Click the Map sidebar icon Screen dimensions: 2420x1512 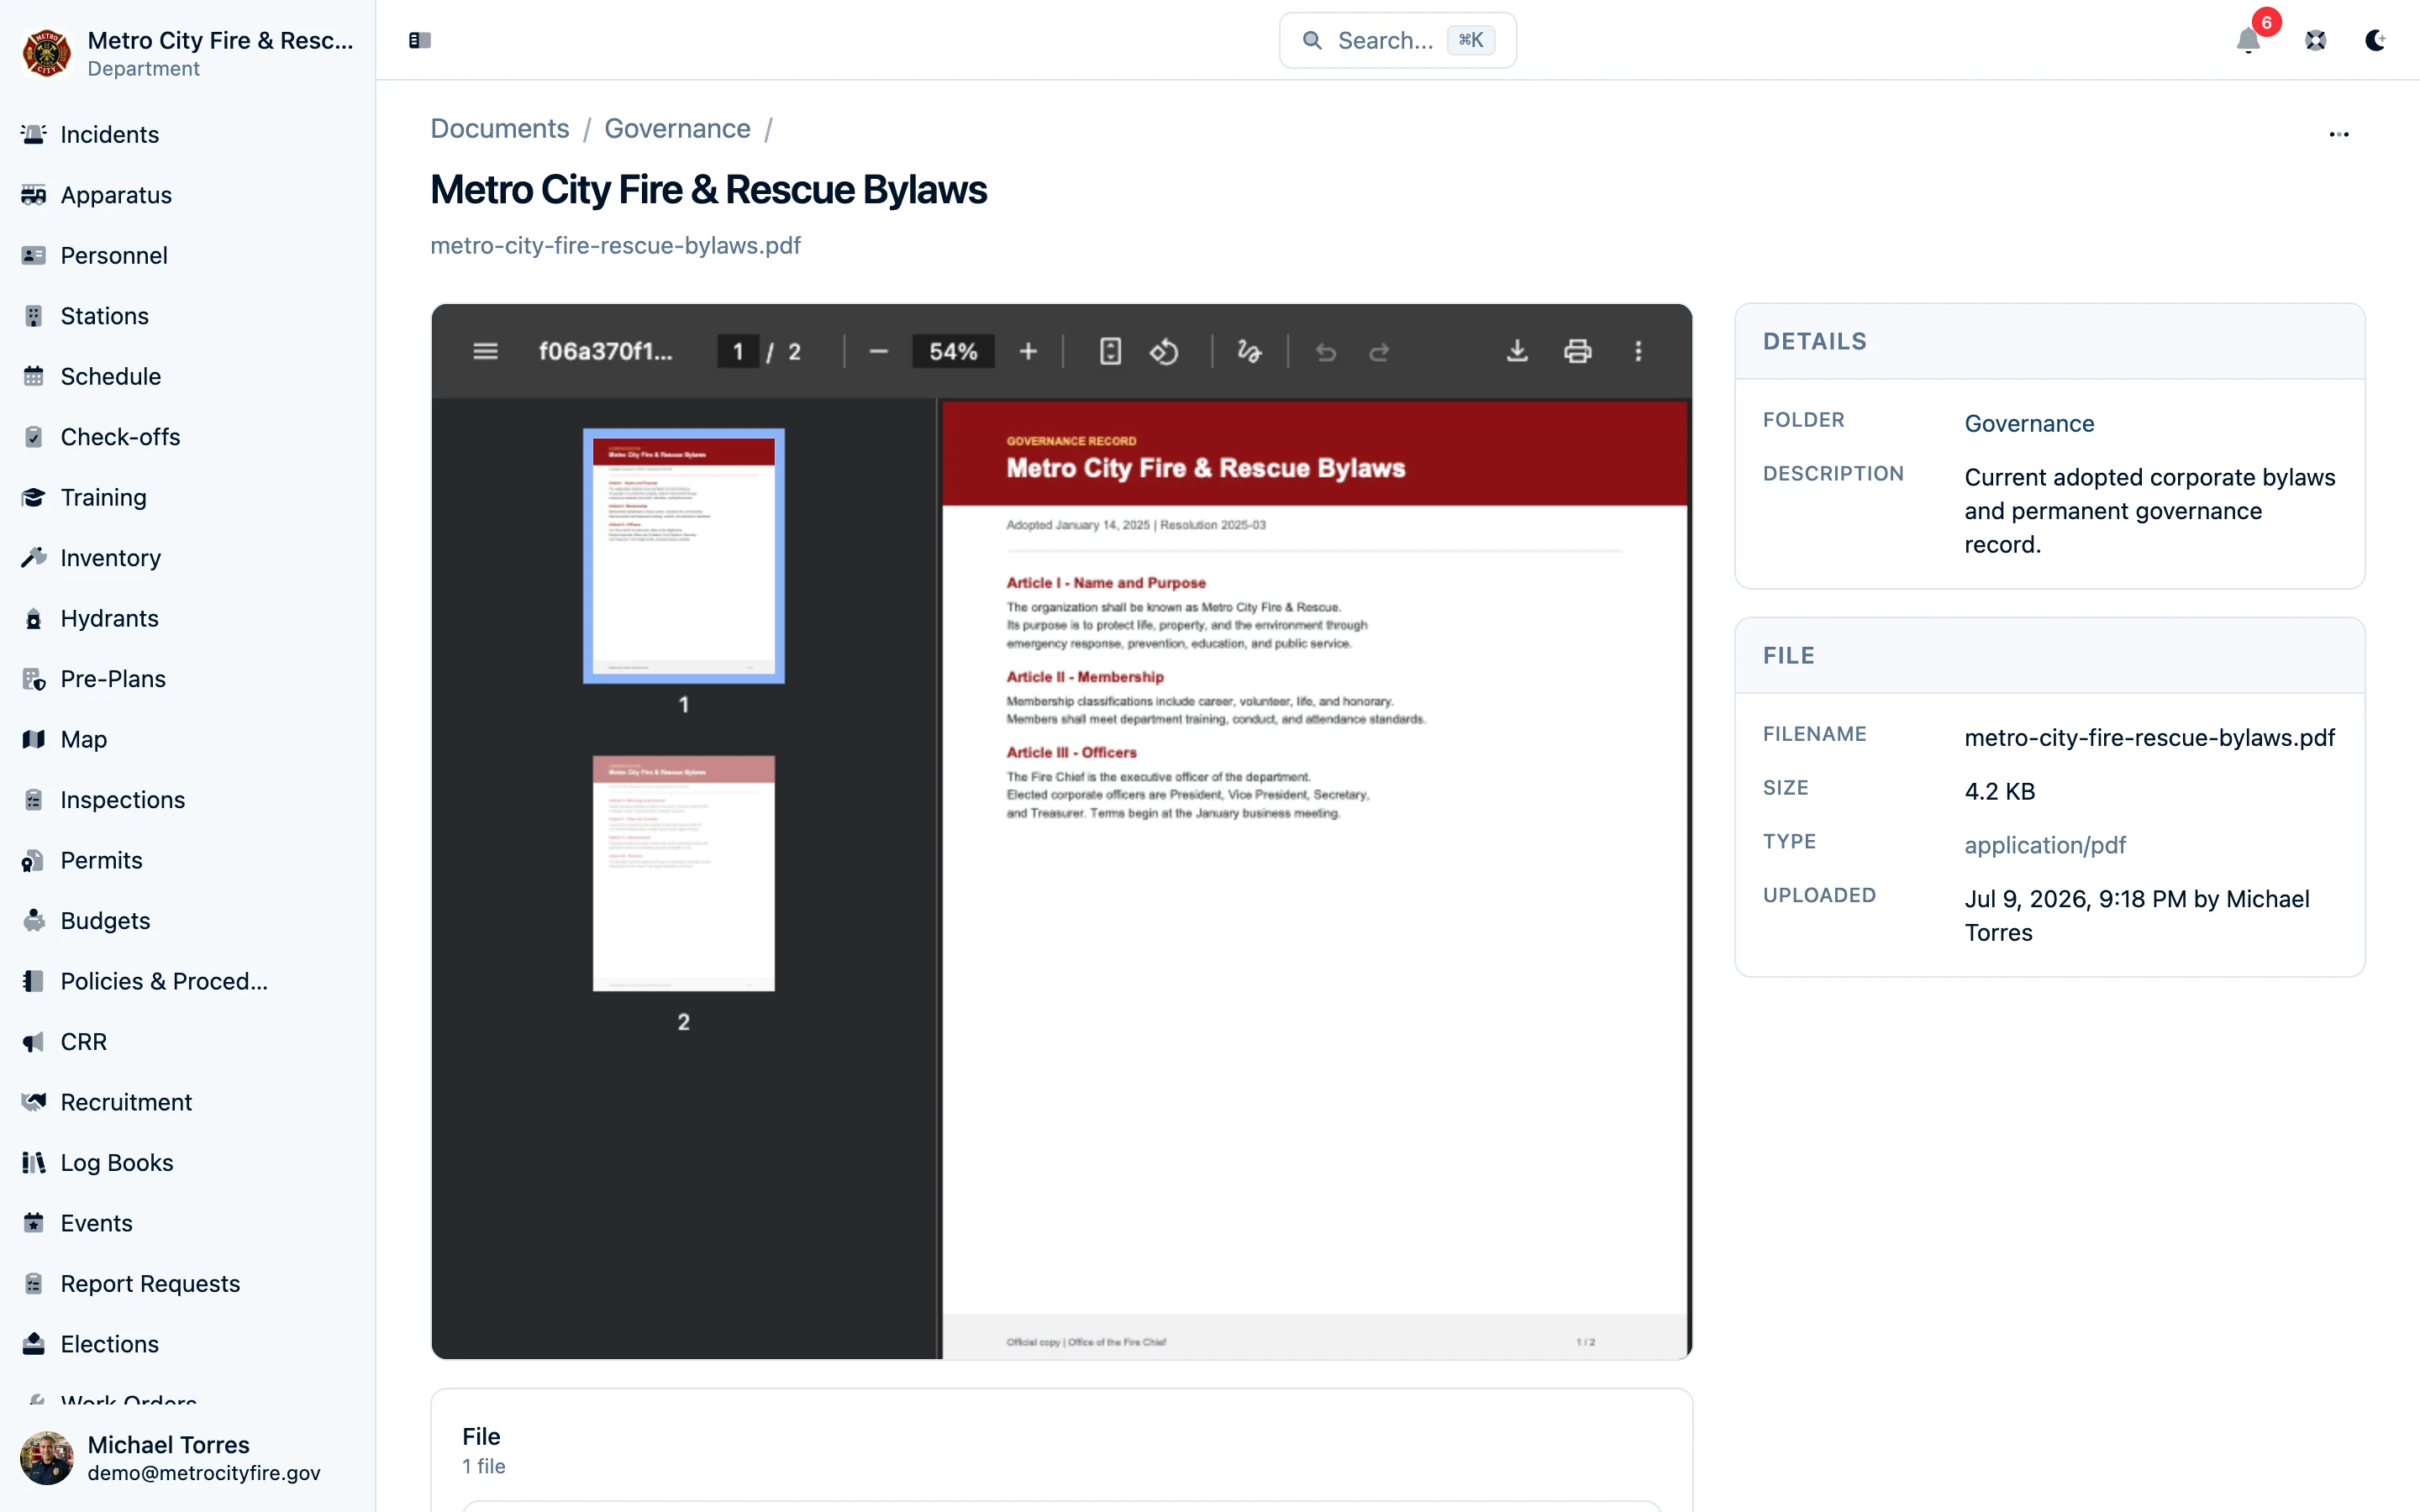[x=33, y=739]
